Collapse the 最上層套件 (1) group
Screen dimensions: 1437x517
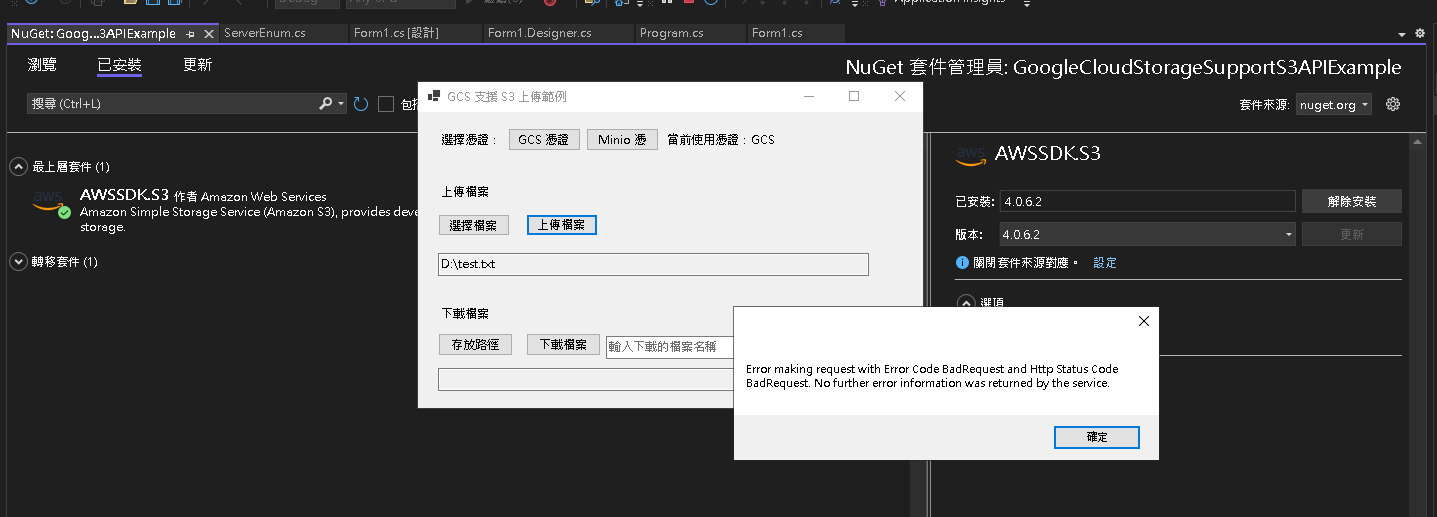[x=18, y=166]
